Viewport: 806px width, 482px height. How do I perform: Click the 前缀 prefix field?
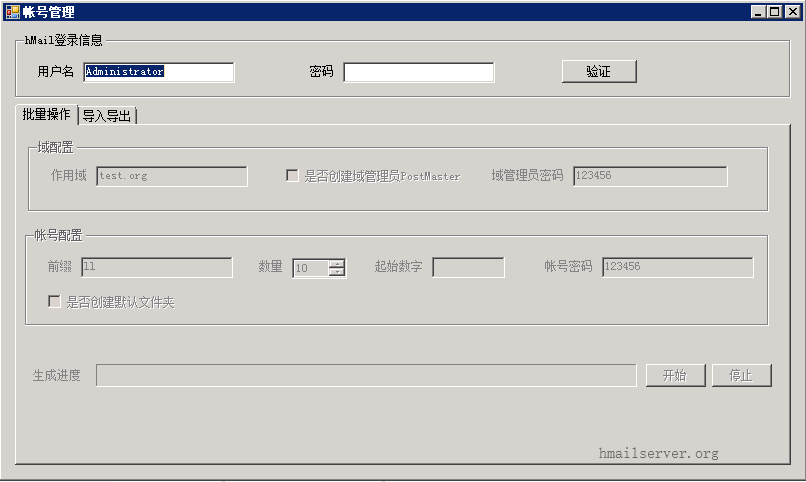(x=157, y=267)
